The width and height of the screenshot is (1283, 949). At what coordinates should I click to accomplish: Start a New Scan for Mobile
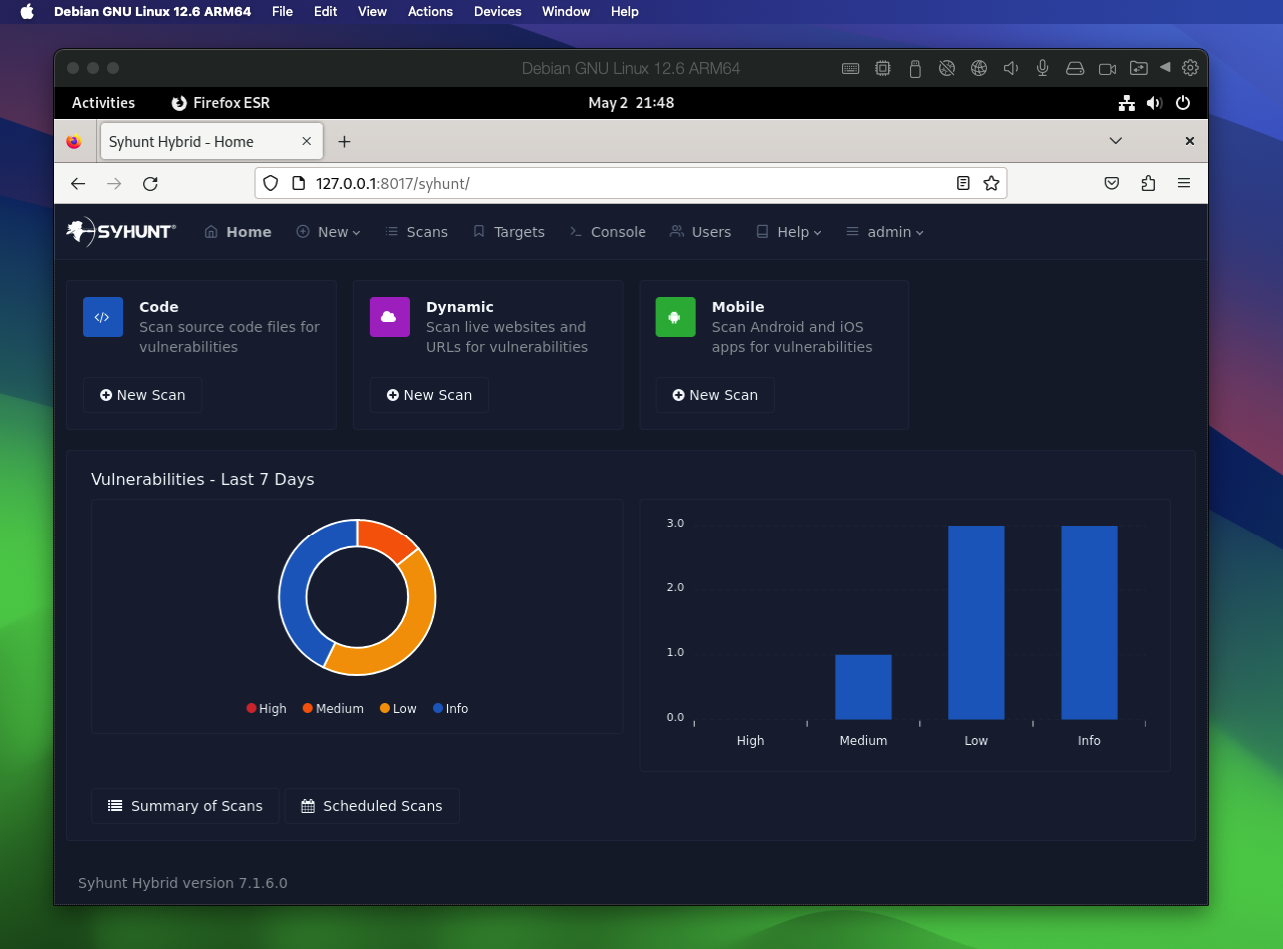[x=715, y=395]
